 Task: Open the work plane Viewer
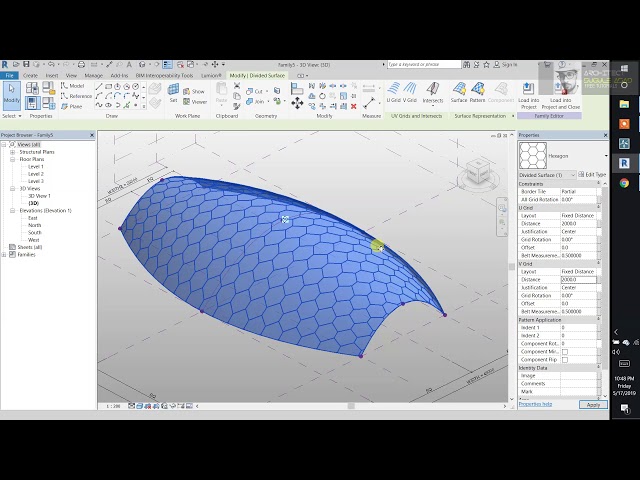[x=195, y=102]
